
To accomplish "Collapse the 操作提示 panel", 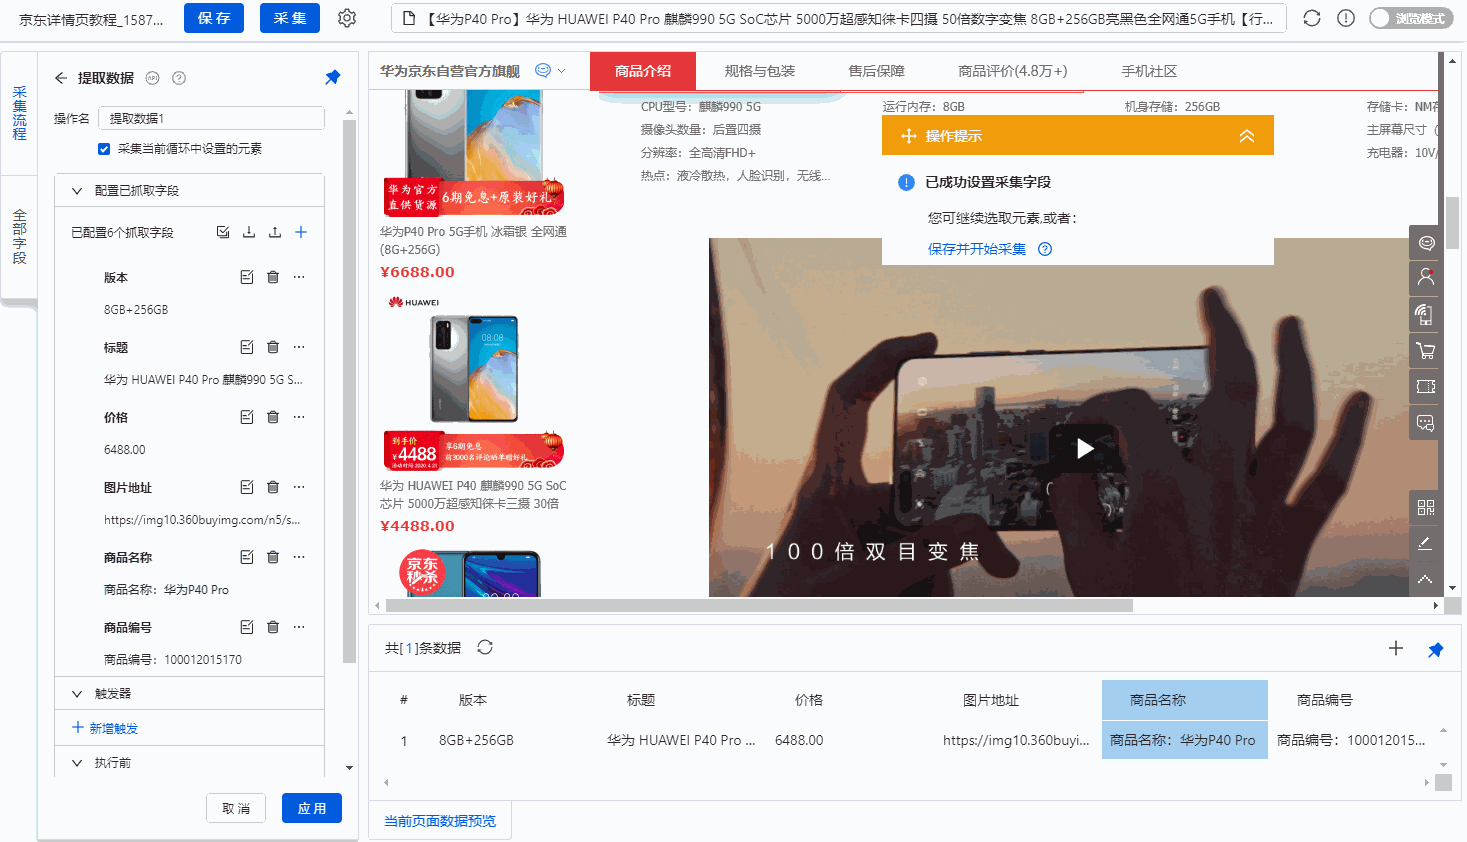I will tap(1246, 136).
